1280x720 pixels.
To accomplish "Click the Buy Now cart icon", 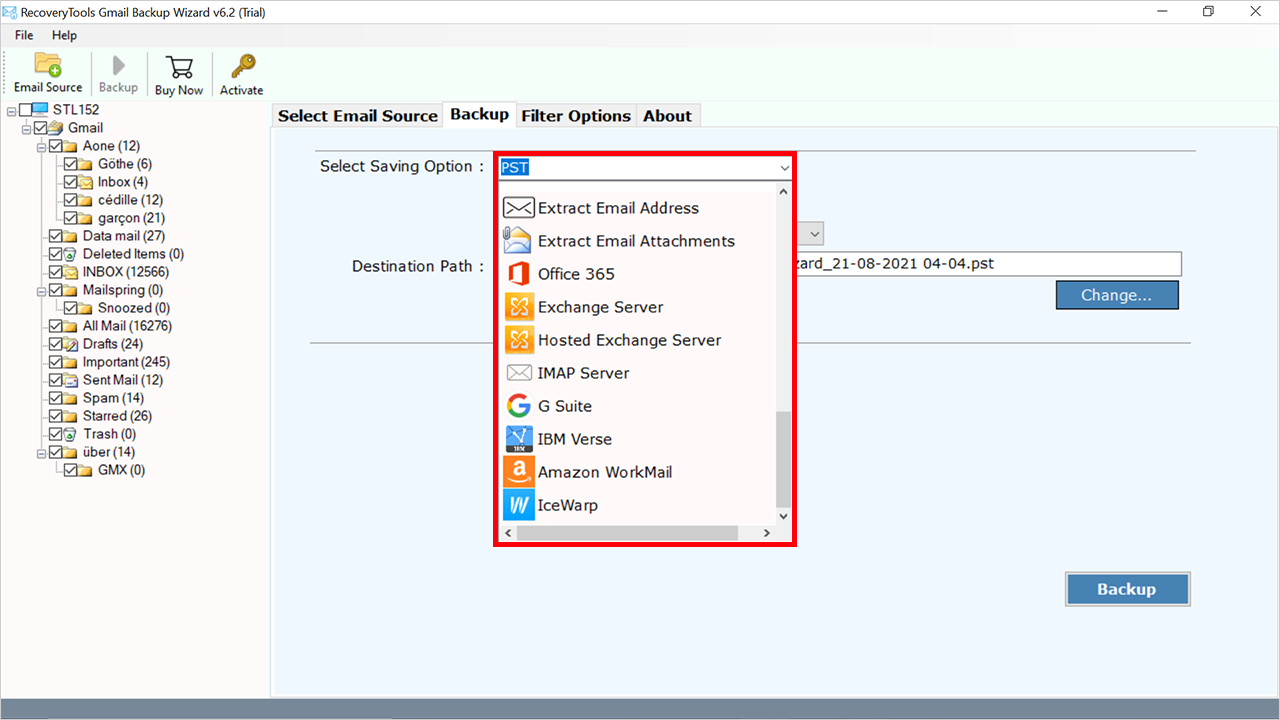I will click(179, 66).
